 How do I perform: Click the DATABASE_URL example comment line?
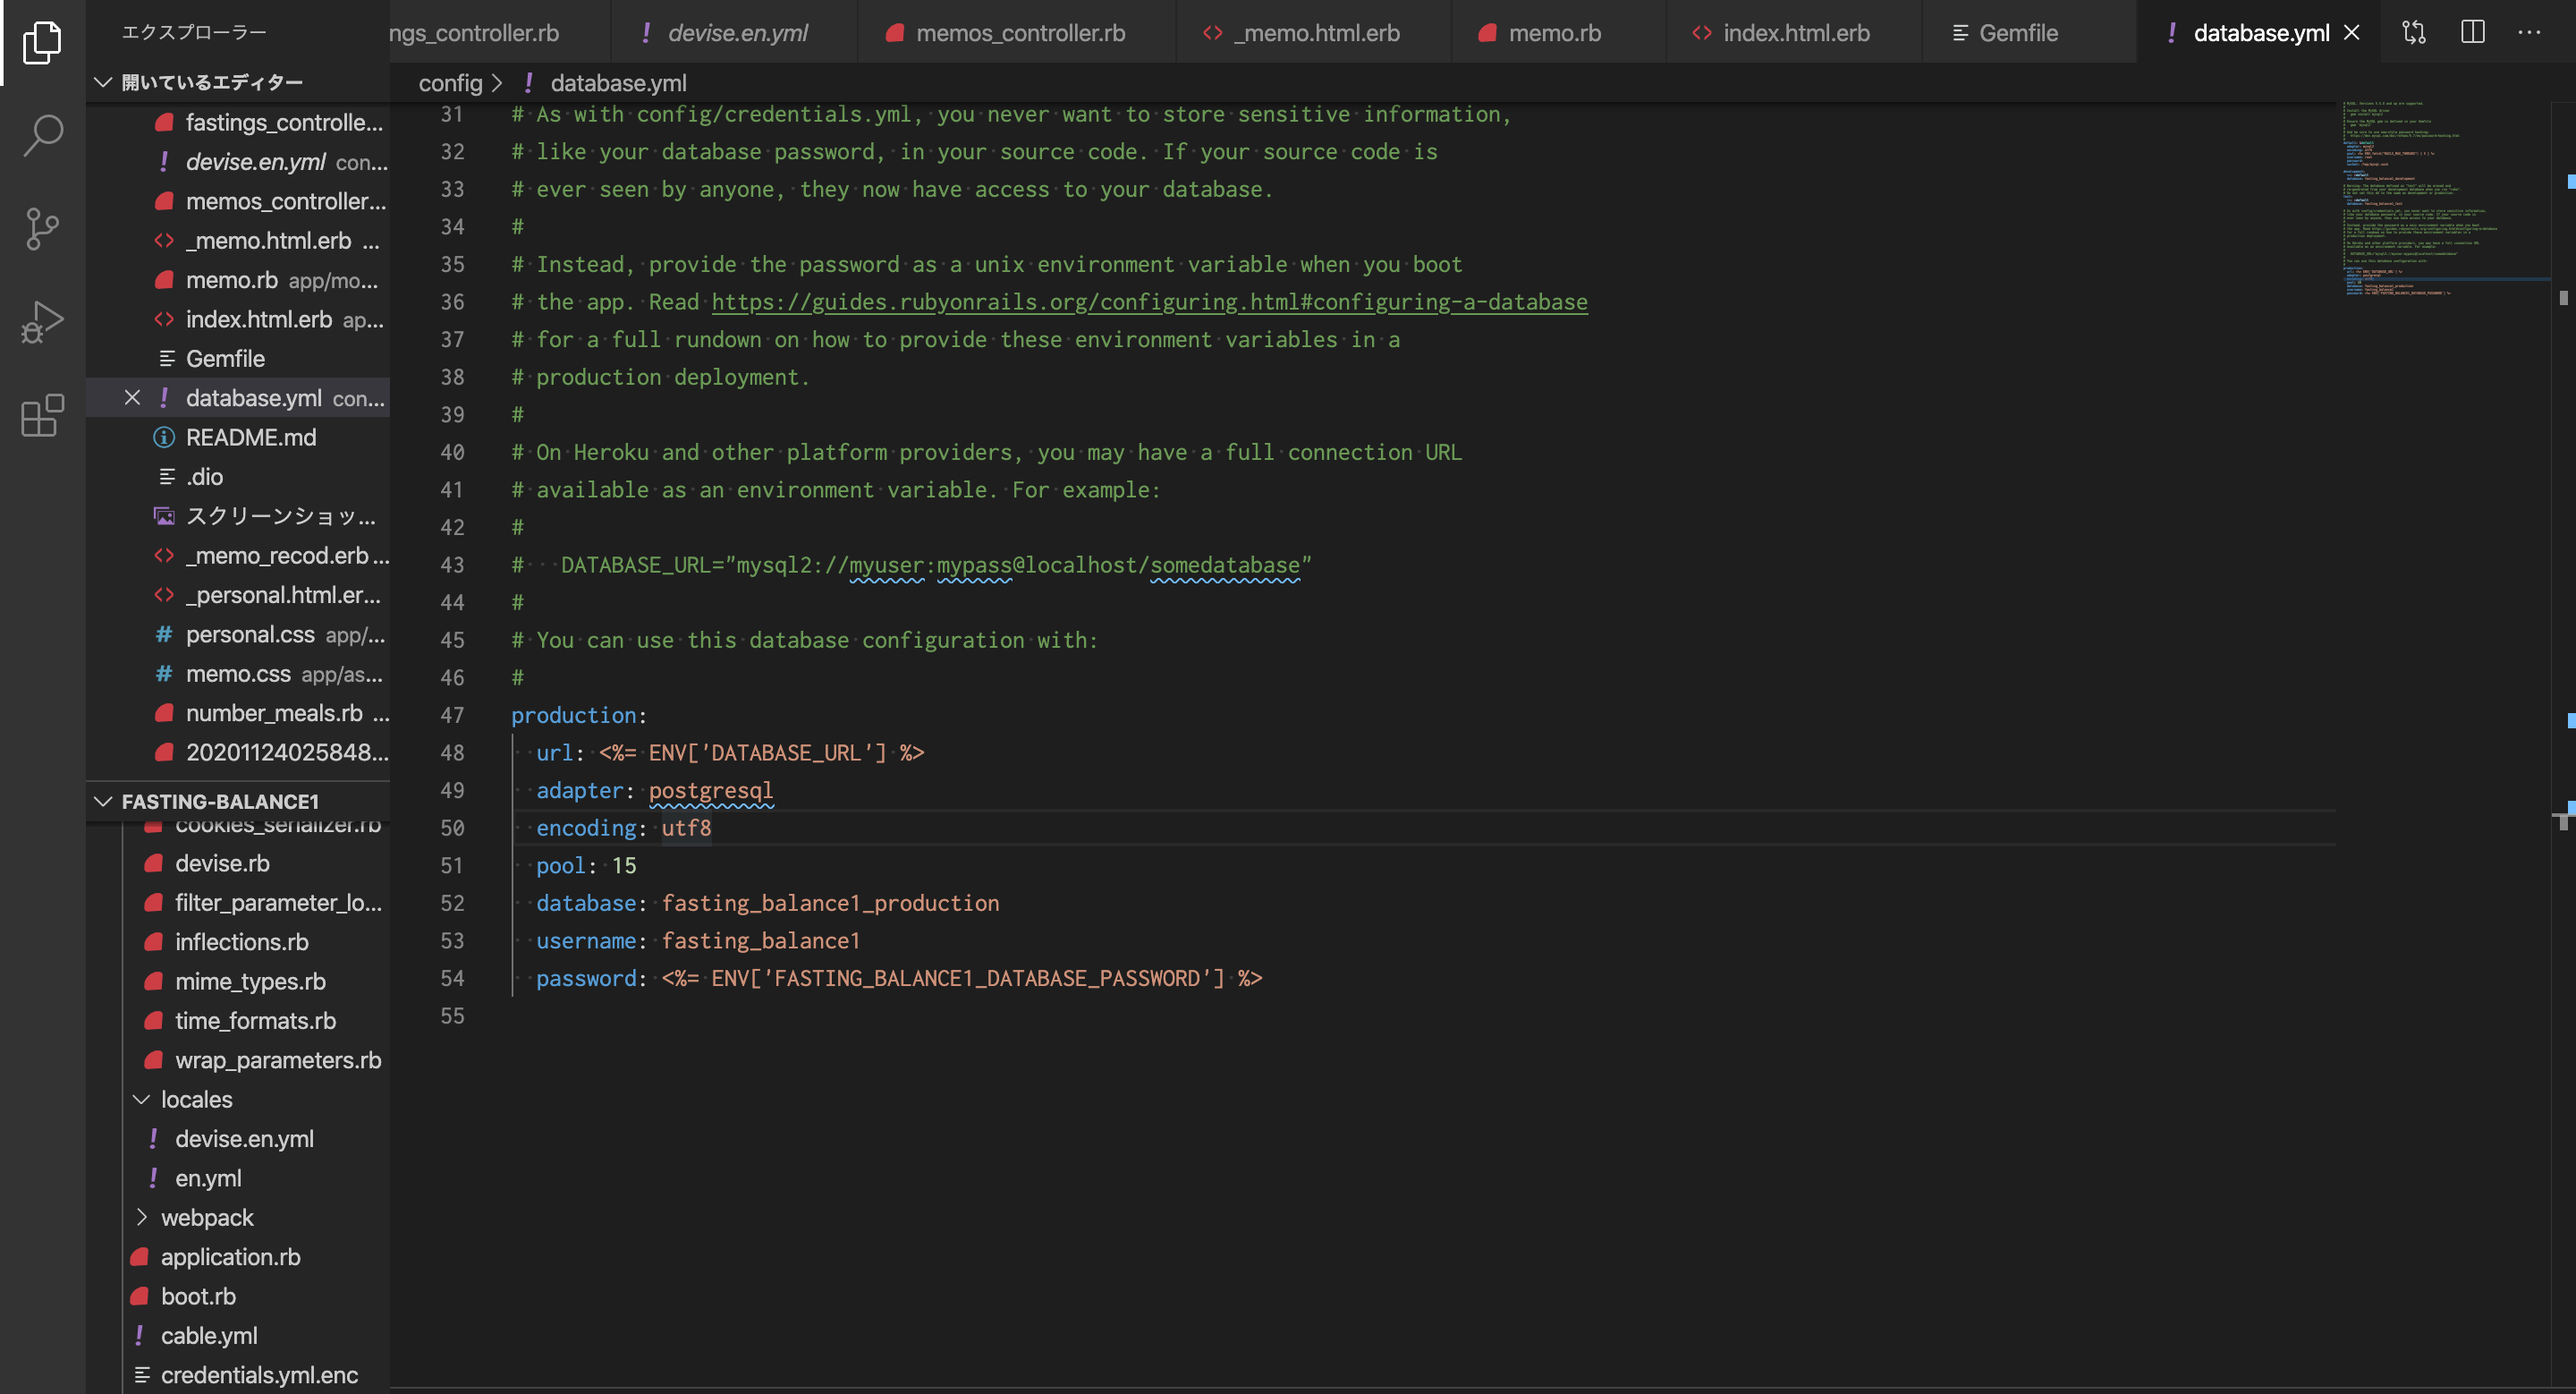click(911, 565)
